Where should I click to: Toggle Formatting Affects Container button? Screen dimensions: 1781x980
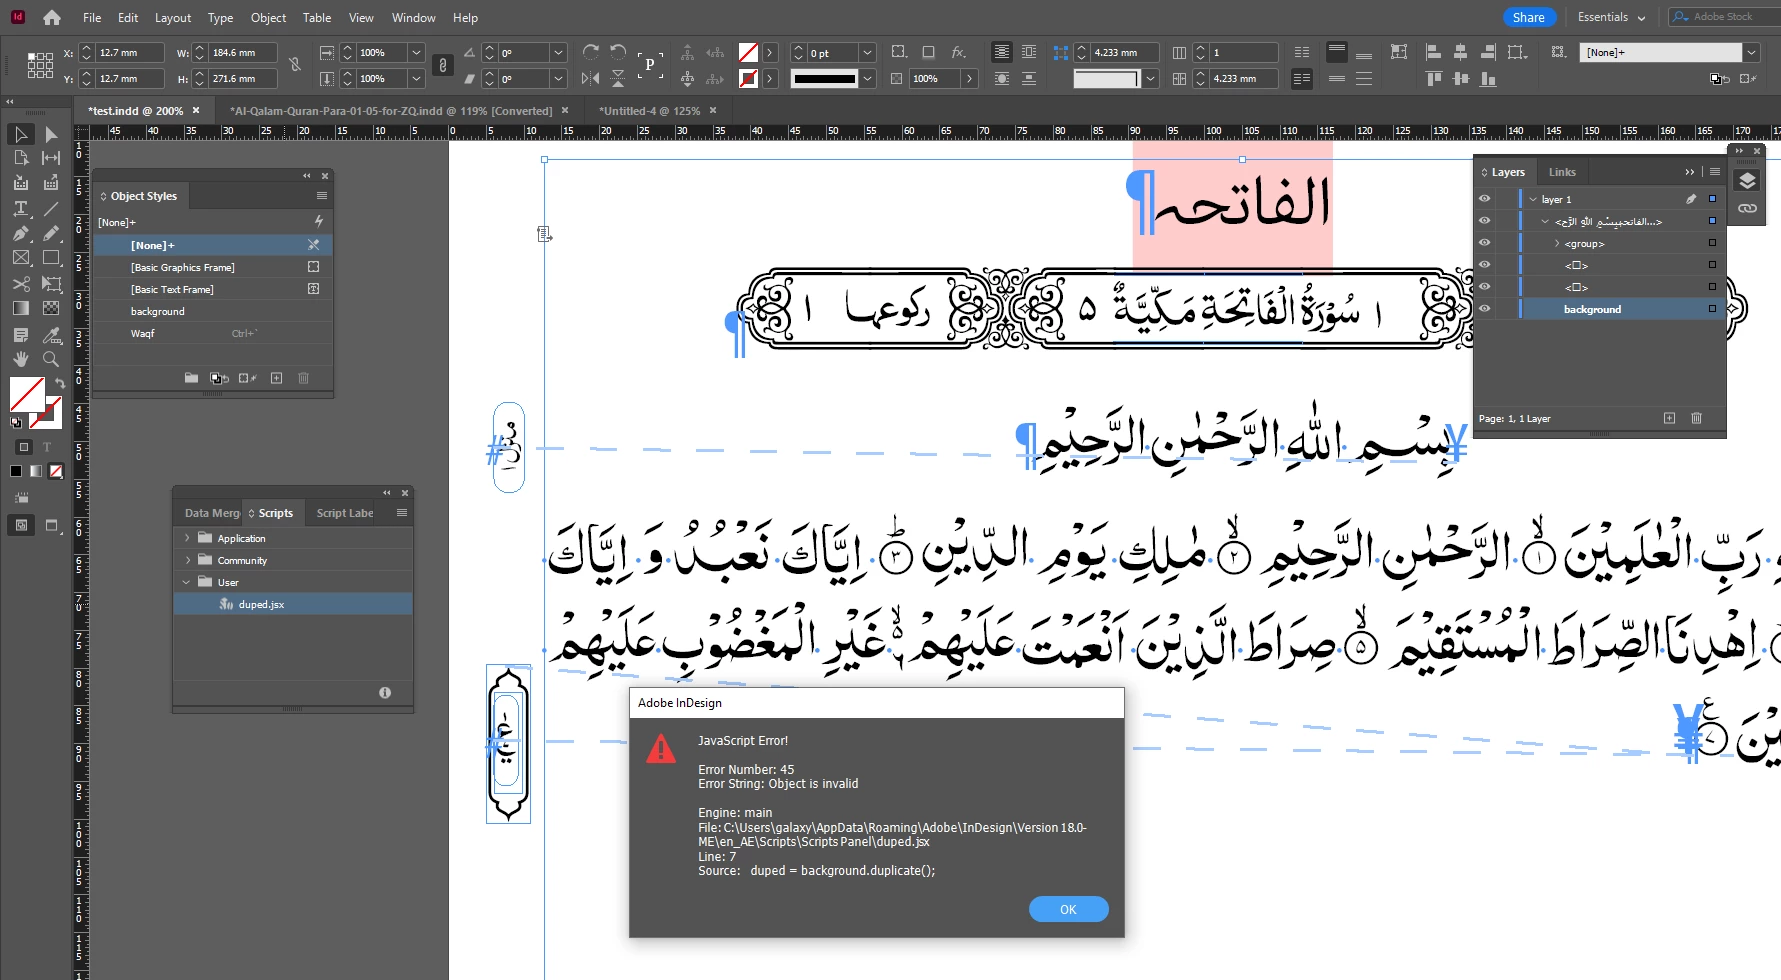pos(24,447)
